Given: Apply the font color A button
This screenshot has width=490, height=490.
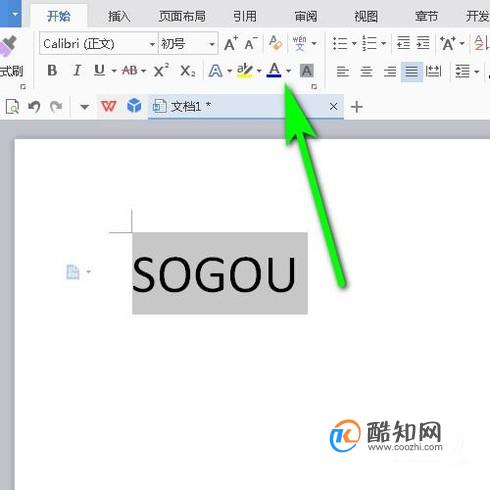Looking at the screenshot, I should (274, 70).
